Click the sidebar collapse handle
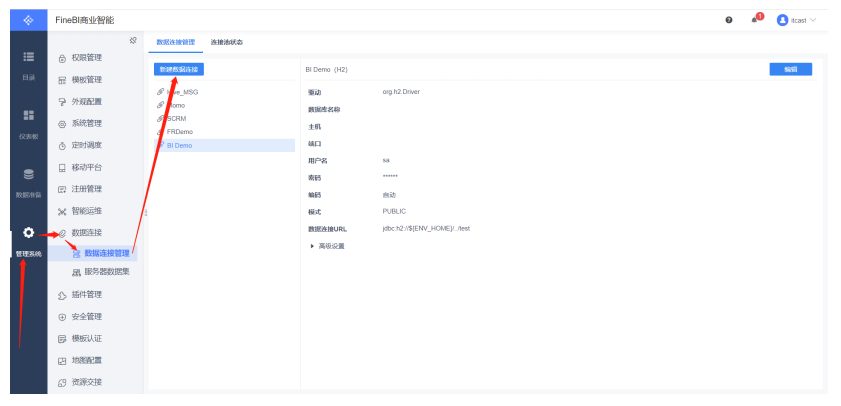Screen dimensions: 841x406 [x=146, y=213]
